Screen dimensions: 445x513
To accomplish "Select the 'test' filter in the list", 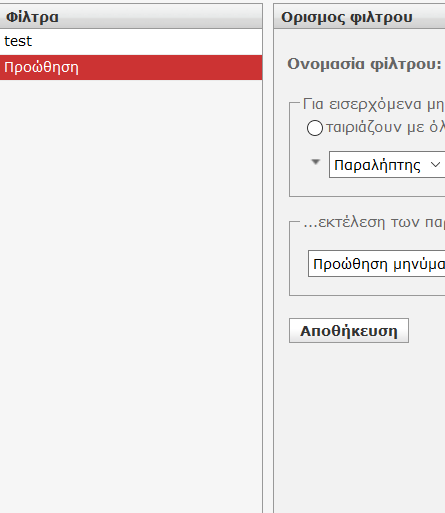I will click(131, 42).
